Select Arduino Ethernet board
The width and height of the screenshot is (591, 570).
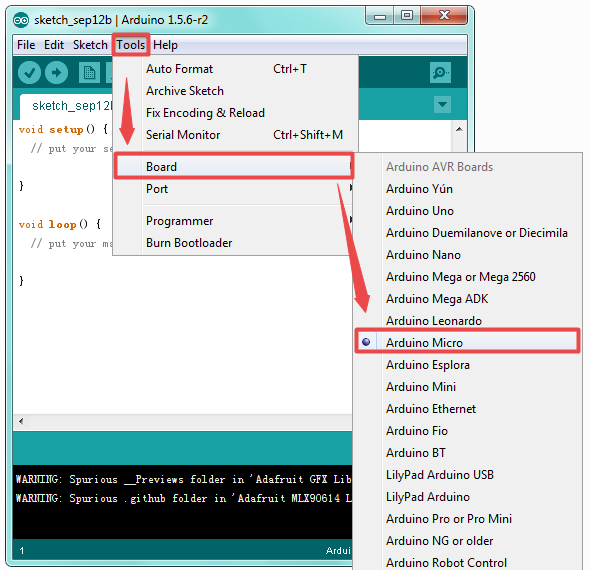467,409
